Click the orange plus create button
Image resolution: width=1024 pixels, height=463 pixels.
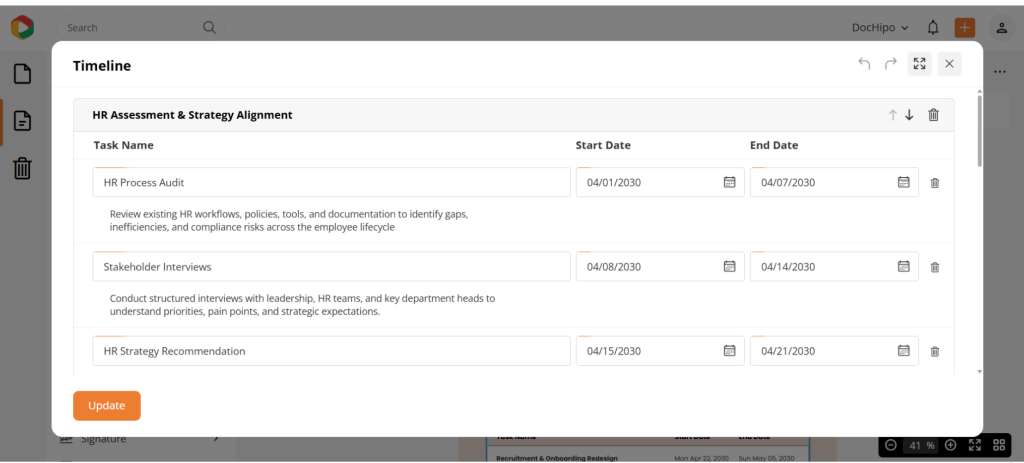(x=965, y=27)
